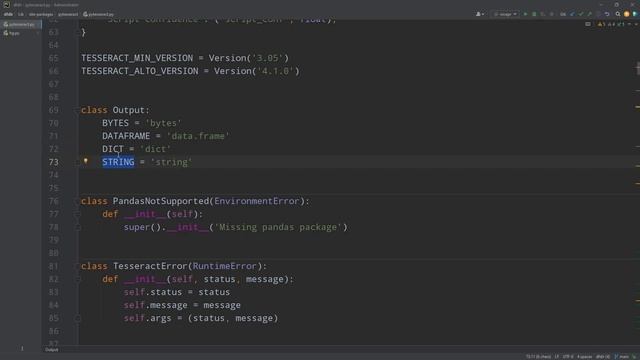The height and width of the screenshot is (360, 640).
Task: Open the run configuration dropdown
Action: [x=505, y=14]
